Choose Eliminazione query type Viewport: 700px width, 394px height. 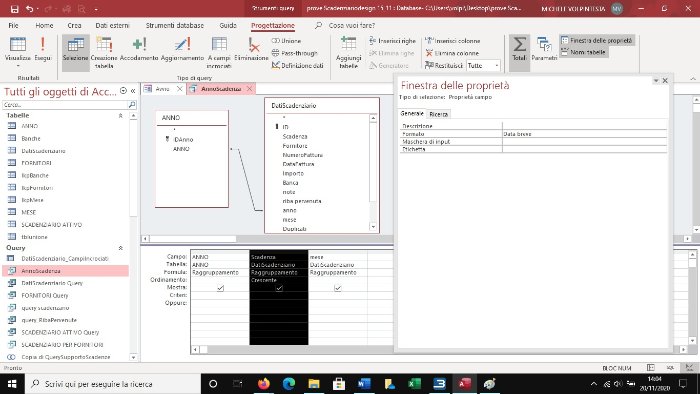251,49
